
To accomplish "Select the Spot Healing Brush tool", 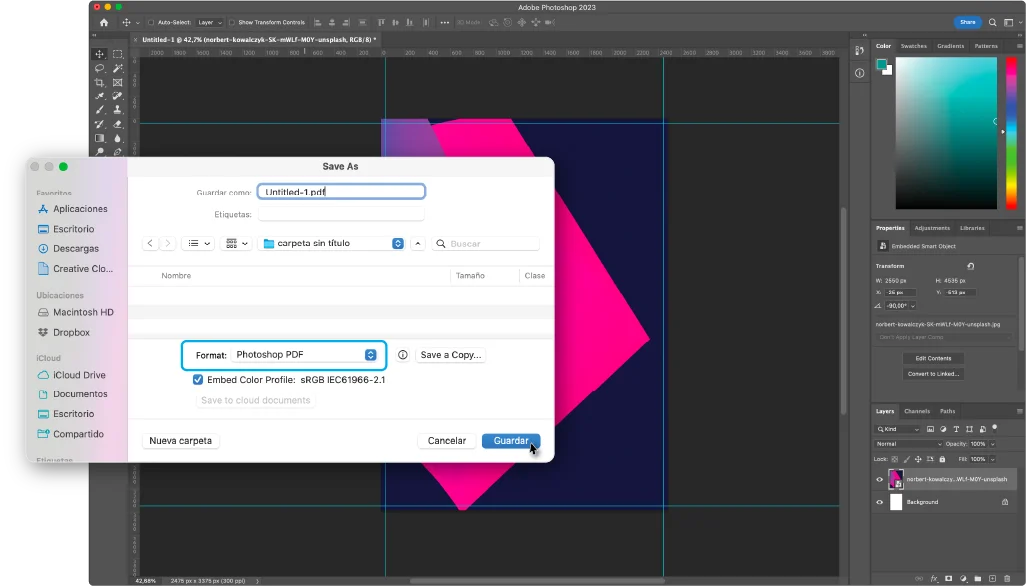I will tap(118, 96).
